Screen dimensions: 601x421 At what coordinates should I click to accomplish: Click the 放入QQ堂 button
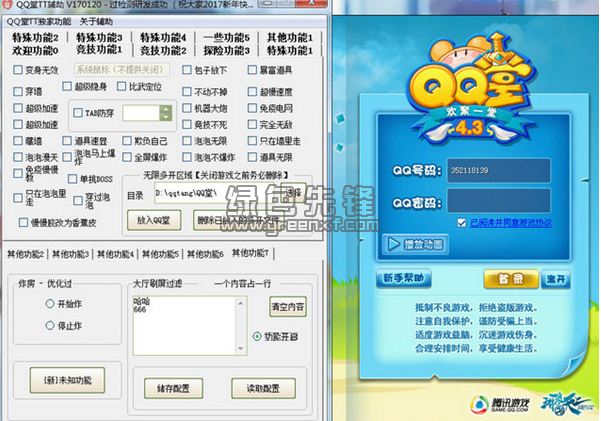[x=154, y=220]
